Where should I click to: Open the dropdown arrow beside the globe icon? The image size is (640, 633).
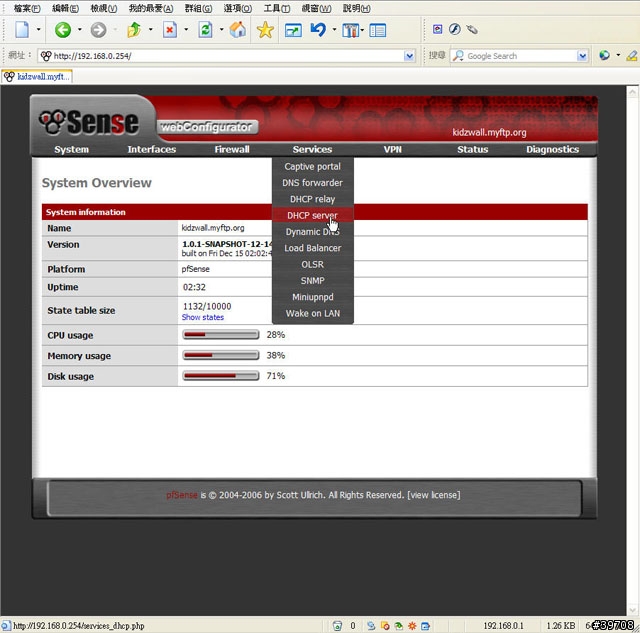[618, 55]
